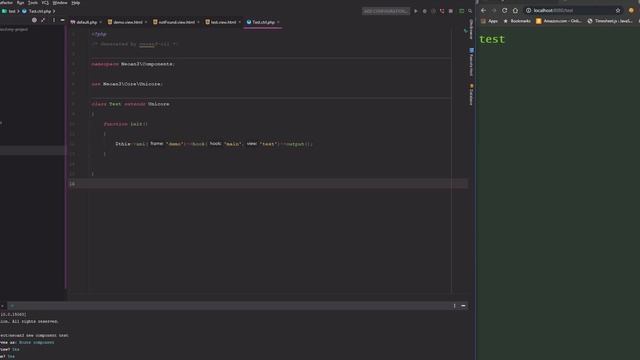The width and height of the screenshot is (640, 360).
Task: Close the notFound.view.html tab
Action: pyautogui.click(x=198, y=22)
